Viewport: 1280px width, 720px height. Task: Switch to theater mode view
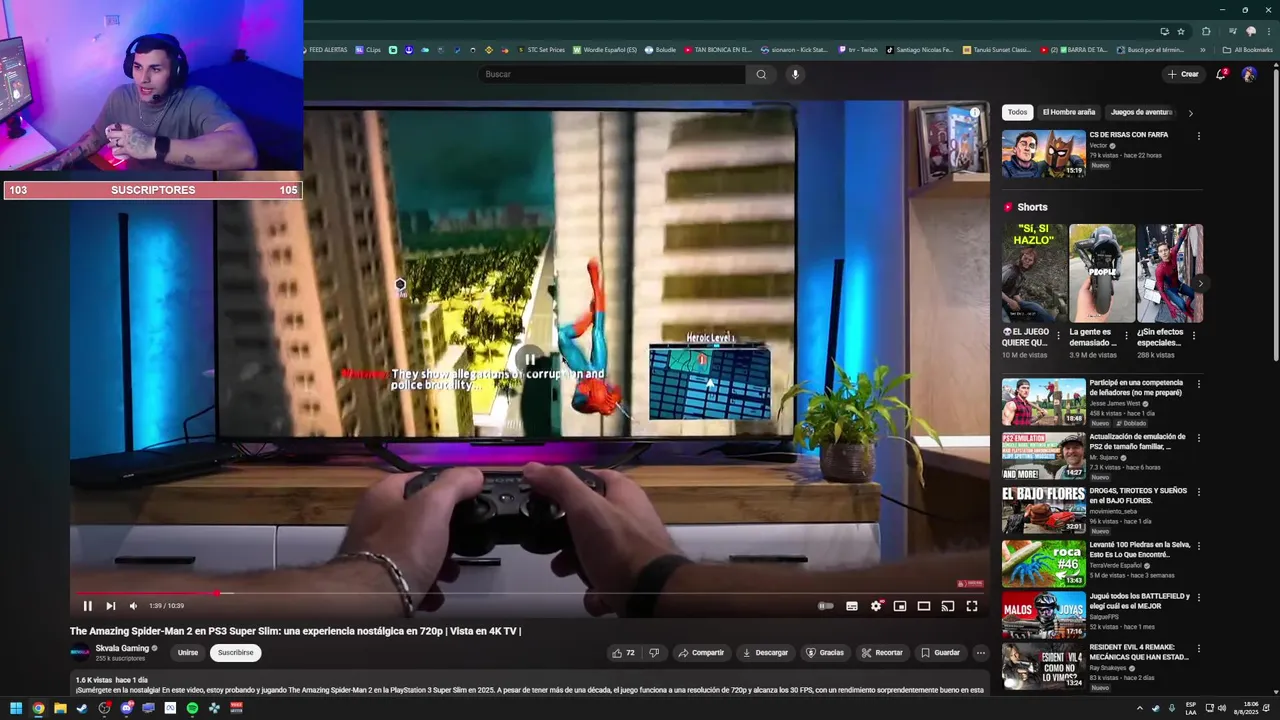point(924,606)
